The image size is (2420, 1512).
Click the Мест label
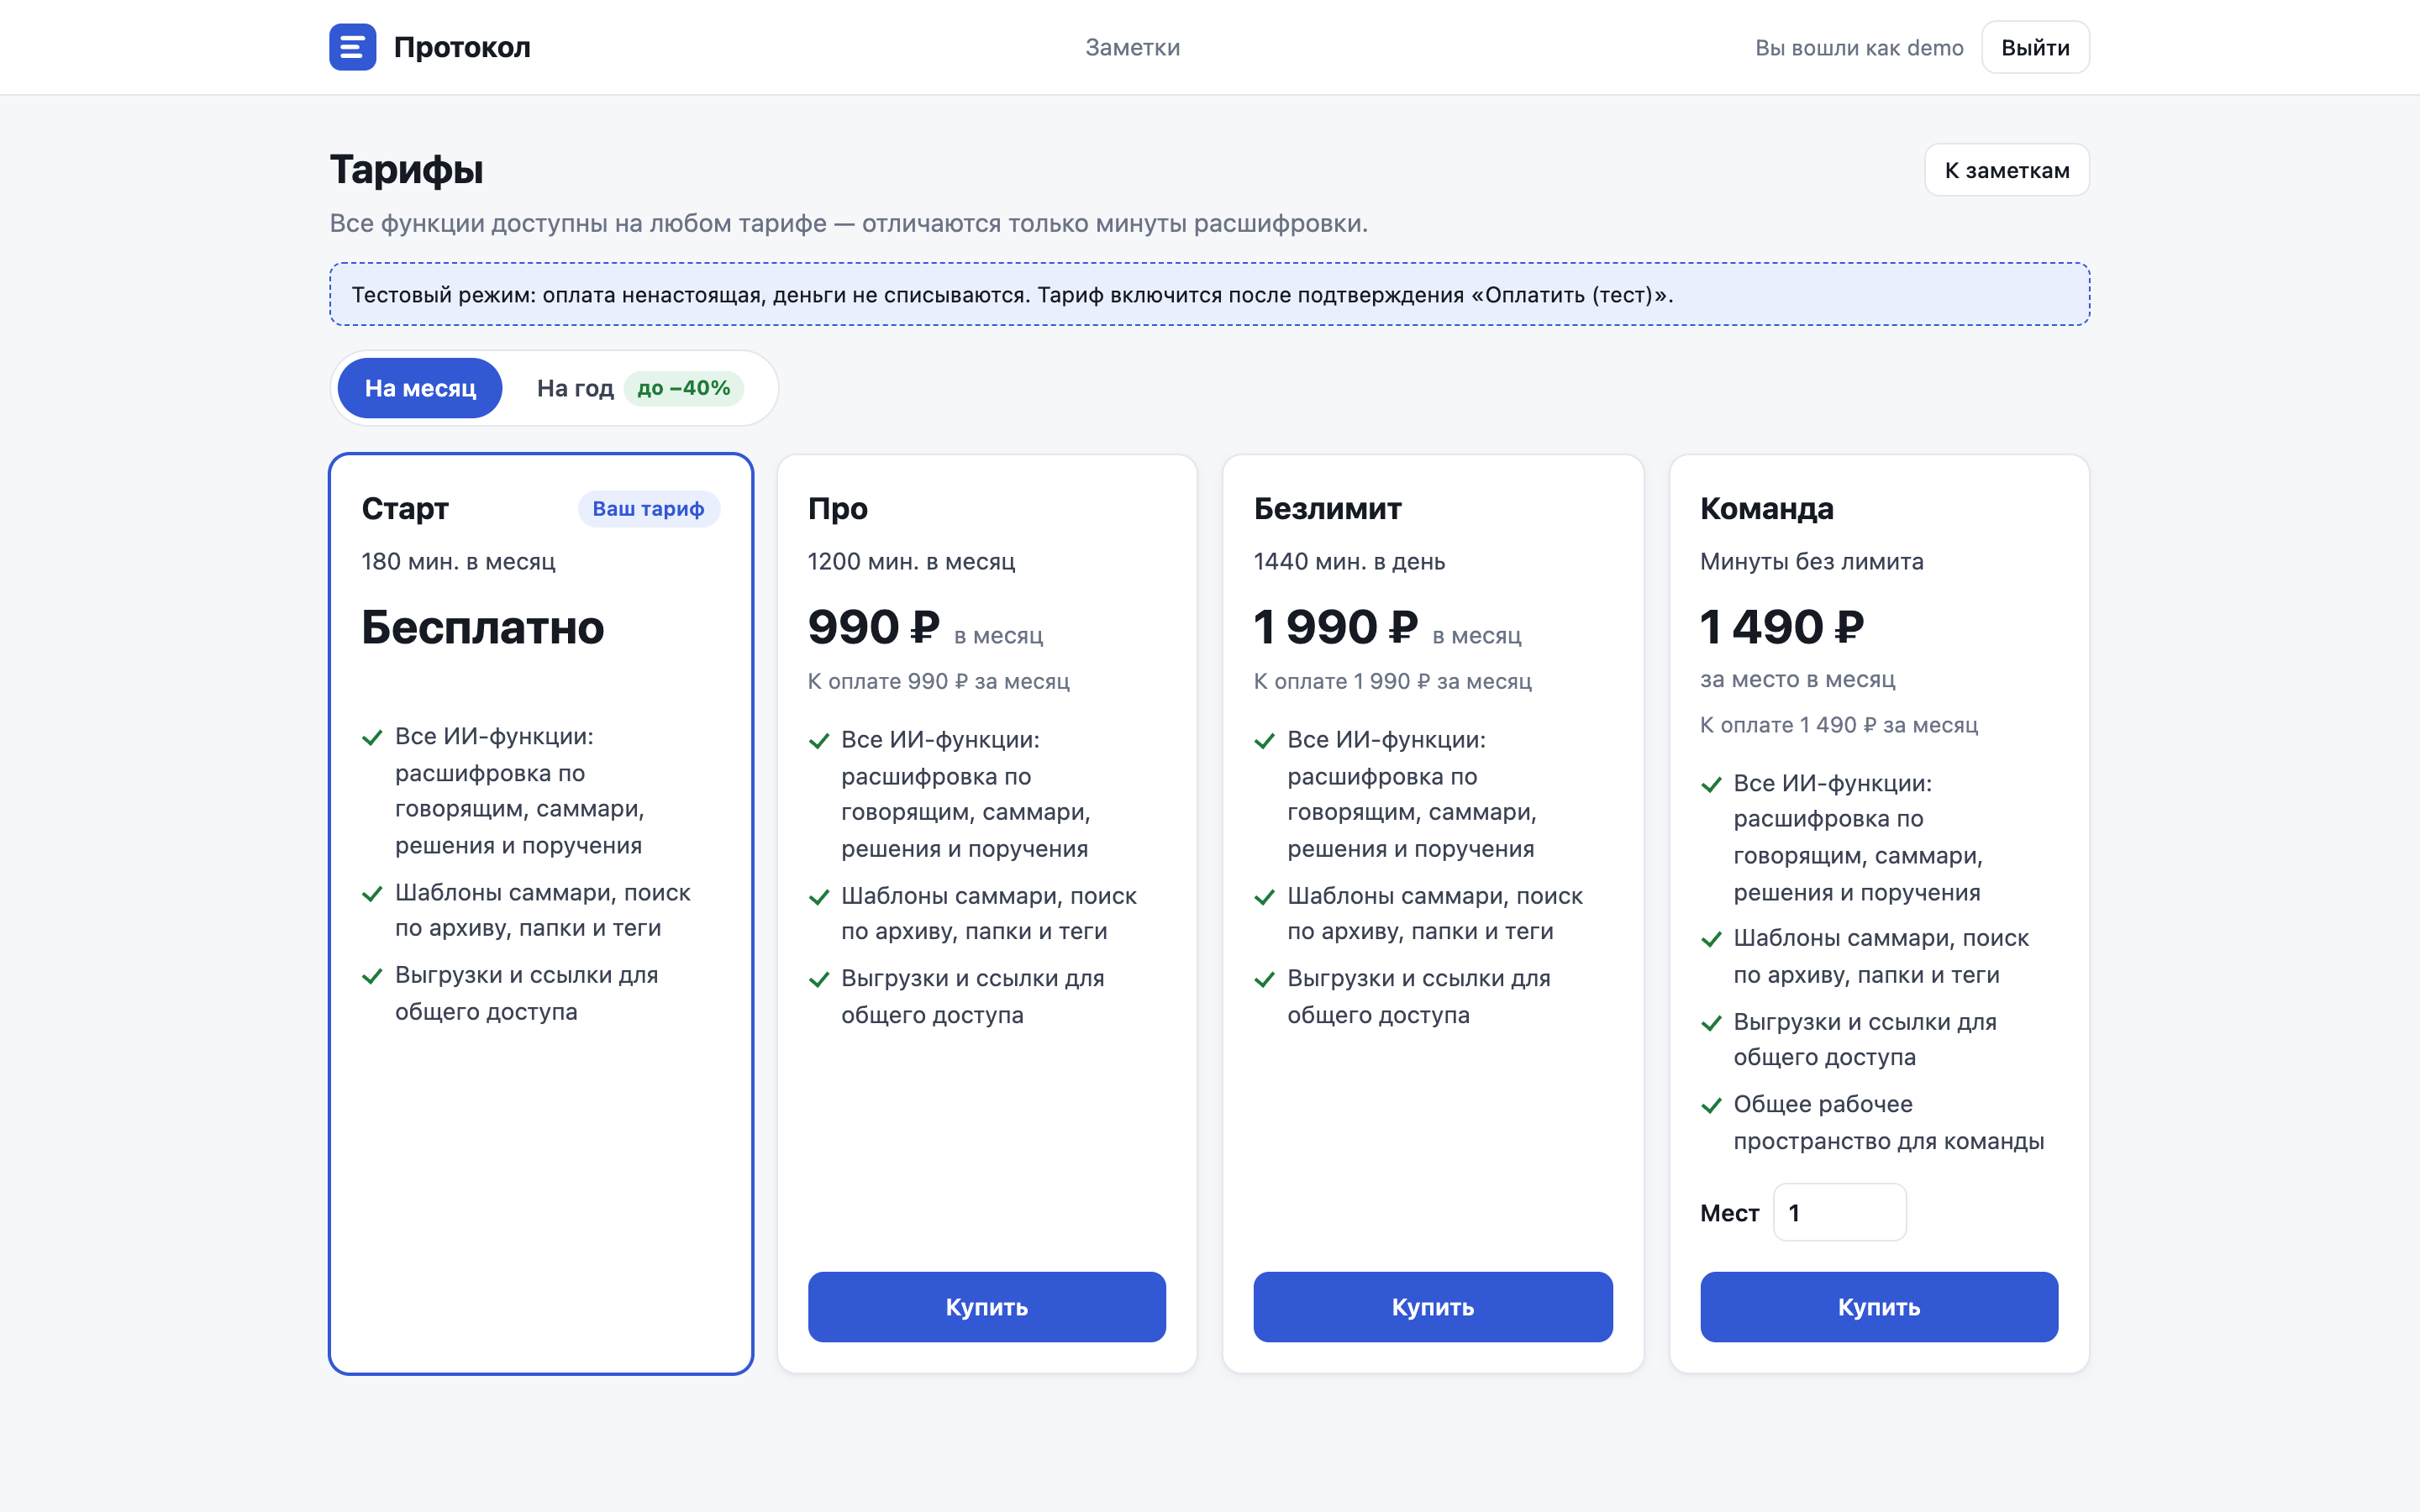pyautogui.click(x=1729, y=1213)
